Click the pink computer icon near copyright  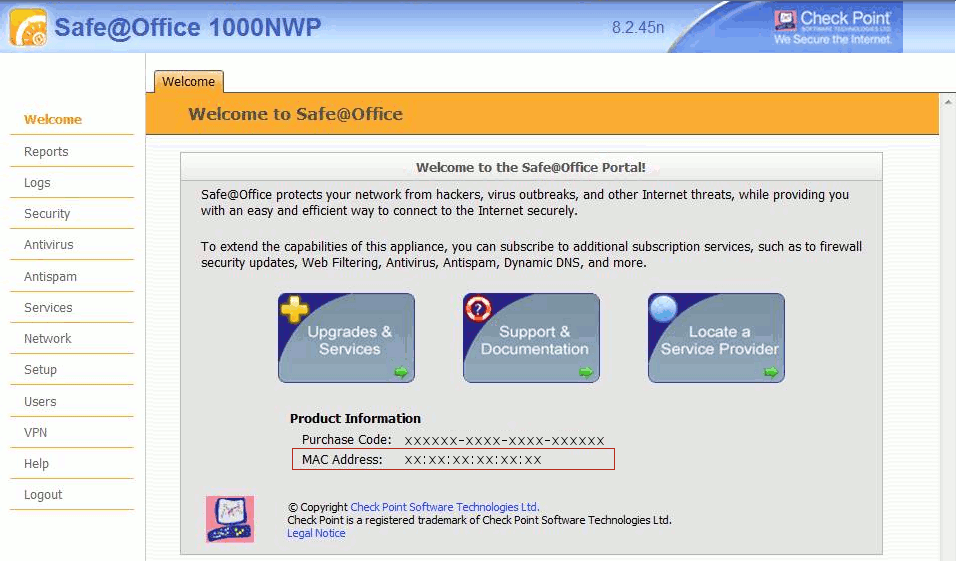(x=230, y=519)
